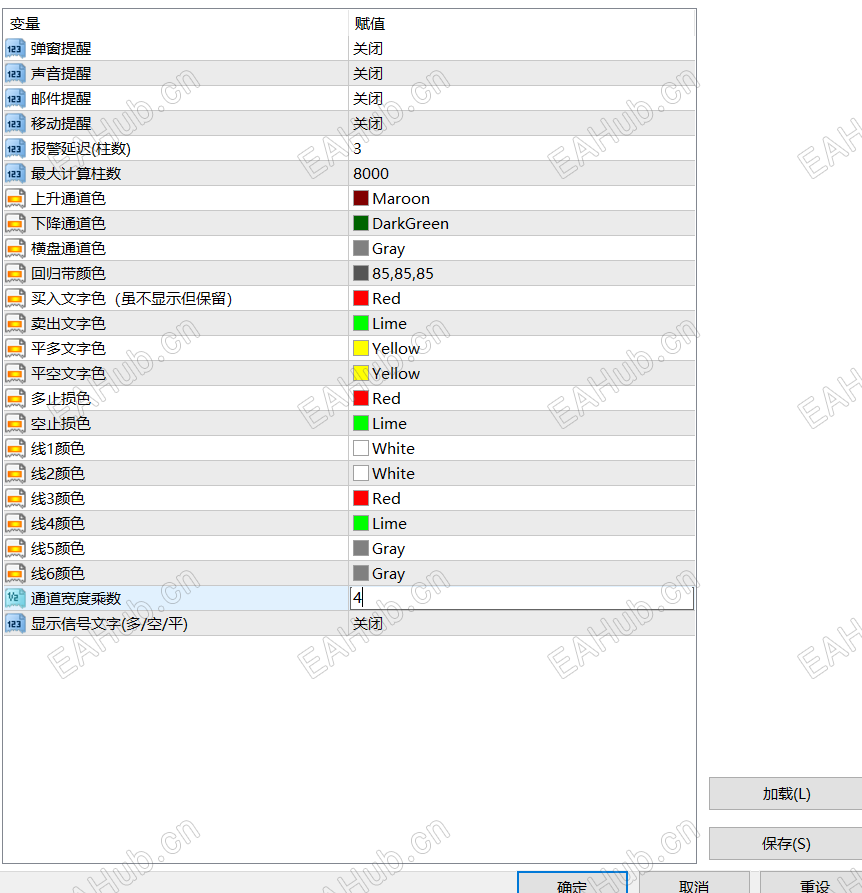The height and width of the screenshot is (893, 862).
Task: Select the Maroon swatch for 上升通道色
Action: 361,198
